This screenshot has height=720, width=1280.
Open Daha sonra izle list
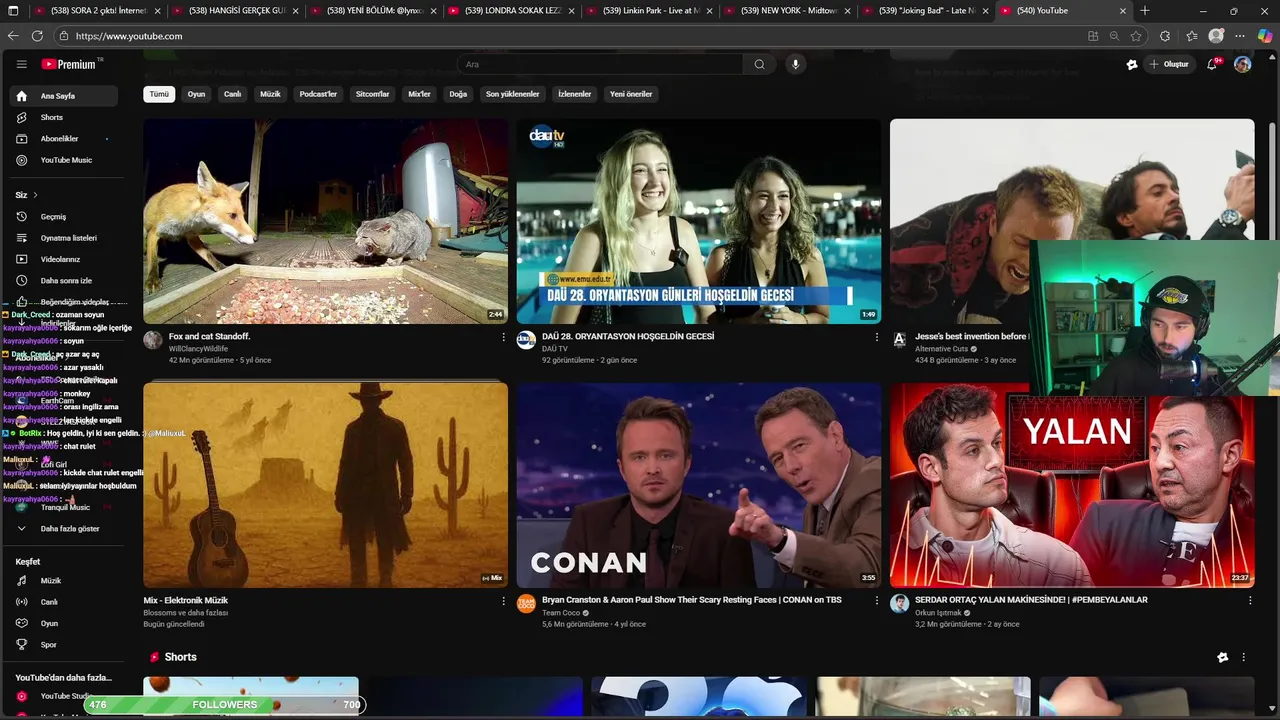[x=66, y=281]
